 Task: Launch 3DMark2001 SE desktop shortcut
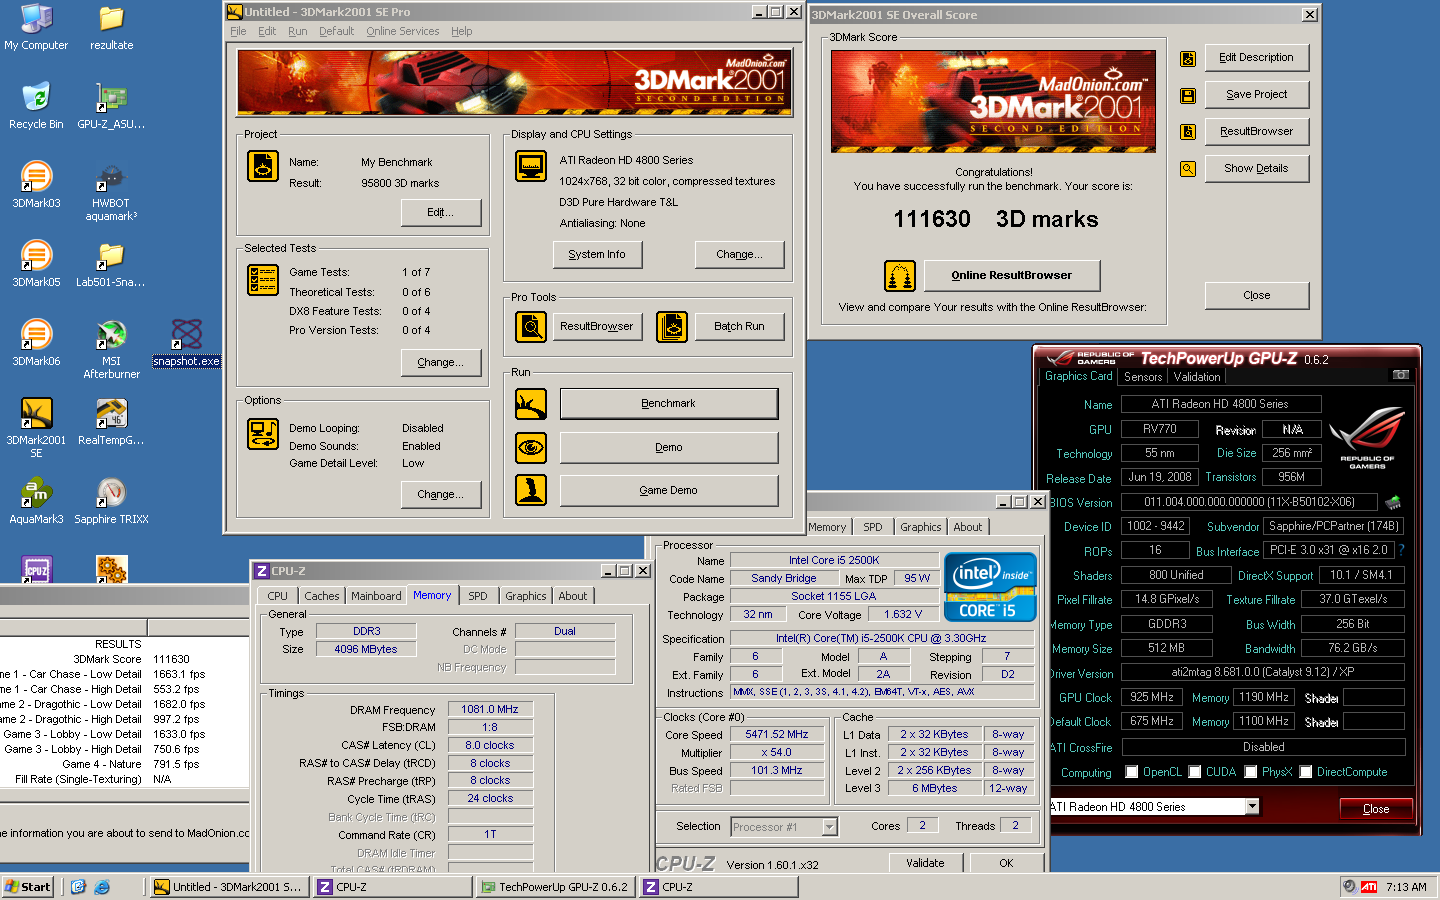[36, 427]
